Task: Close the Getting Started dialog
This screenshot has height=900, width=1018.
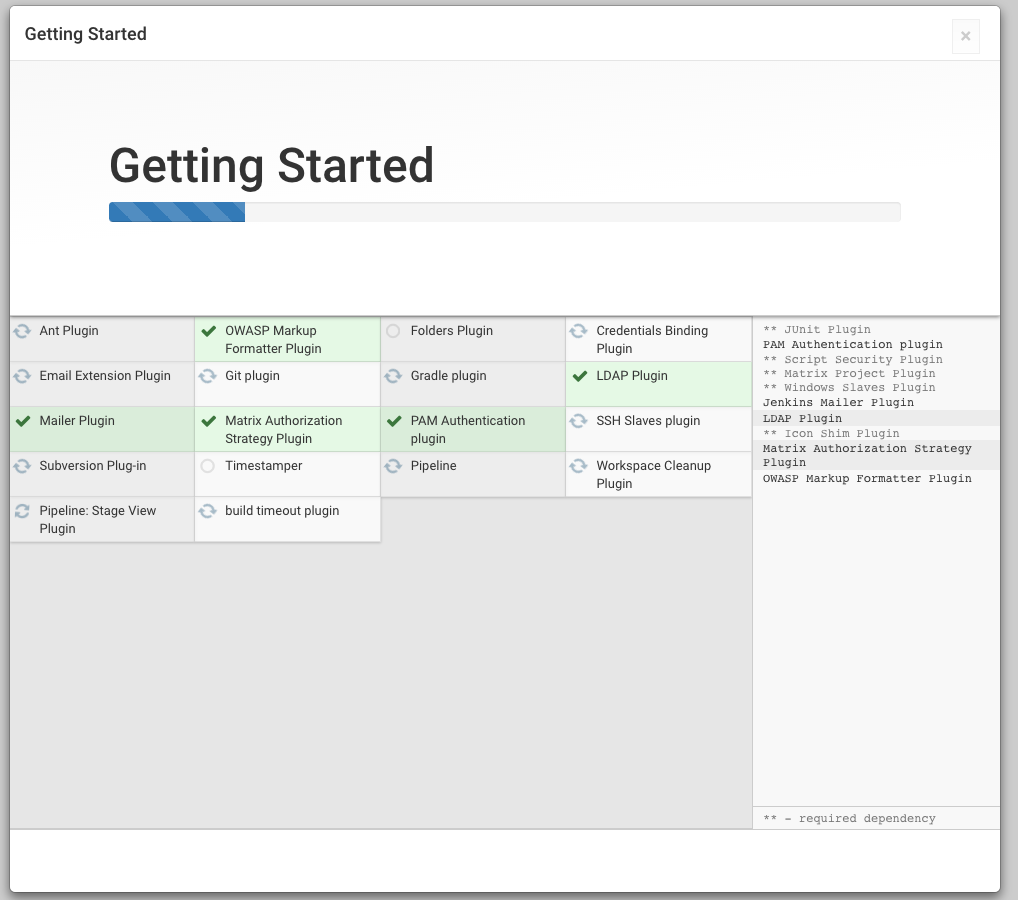Action: (965, 36)
